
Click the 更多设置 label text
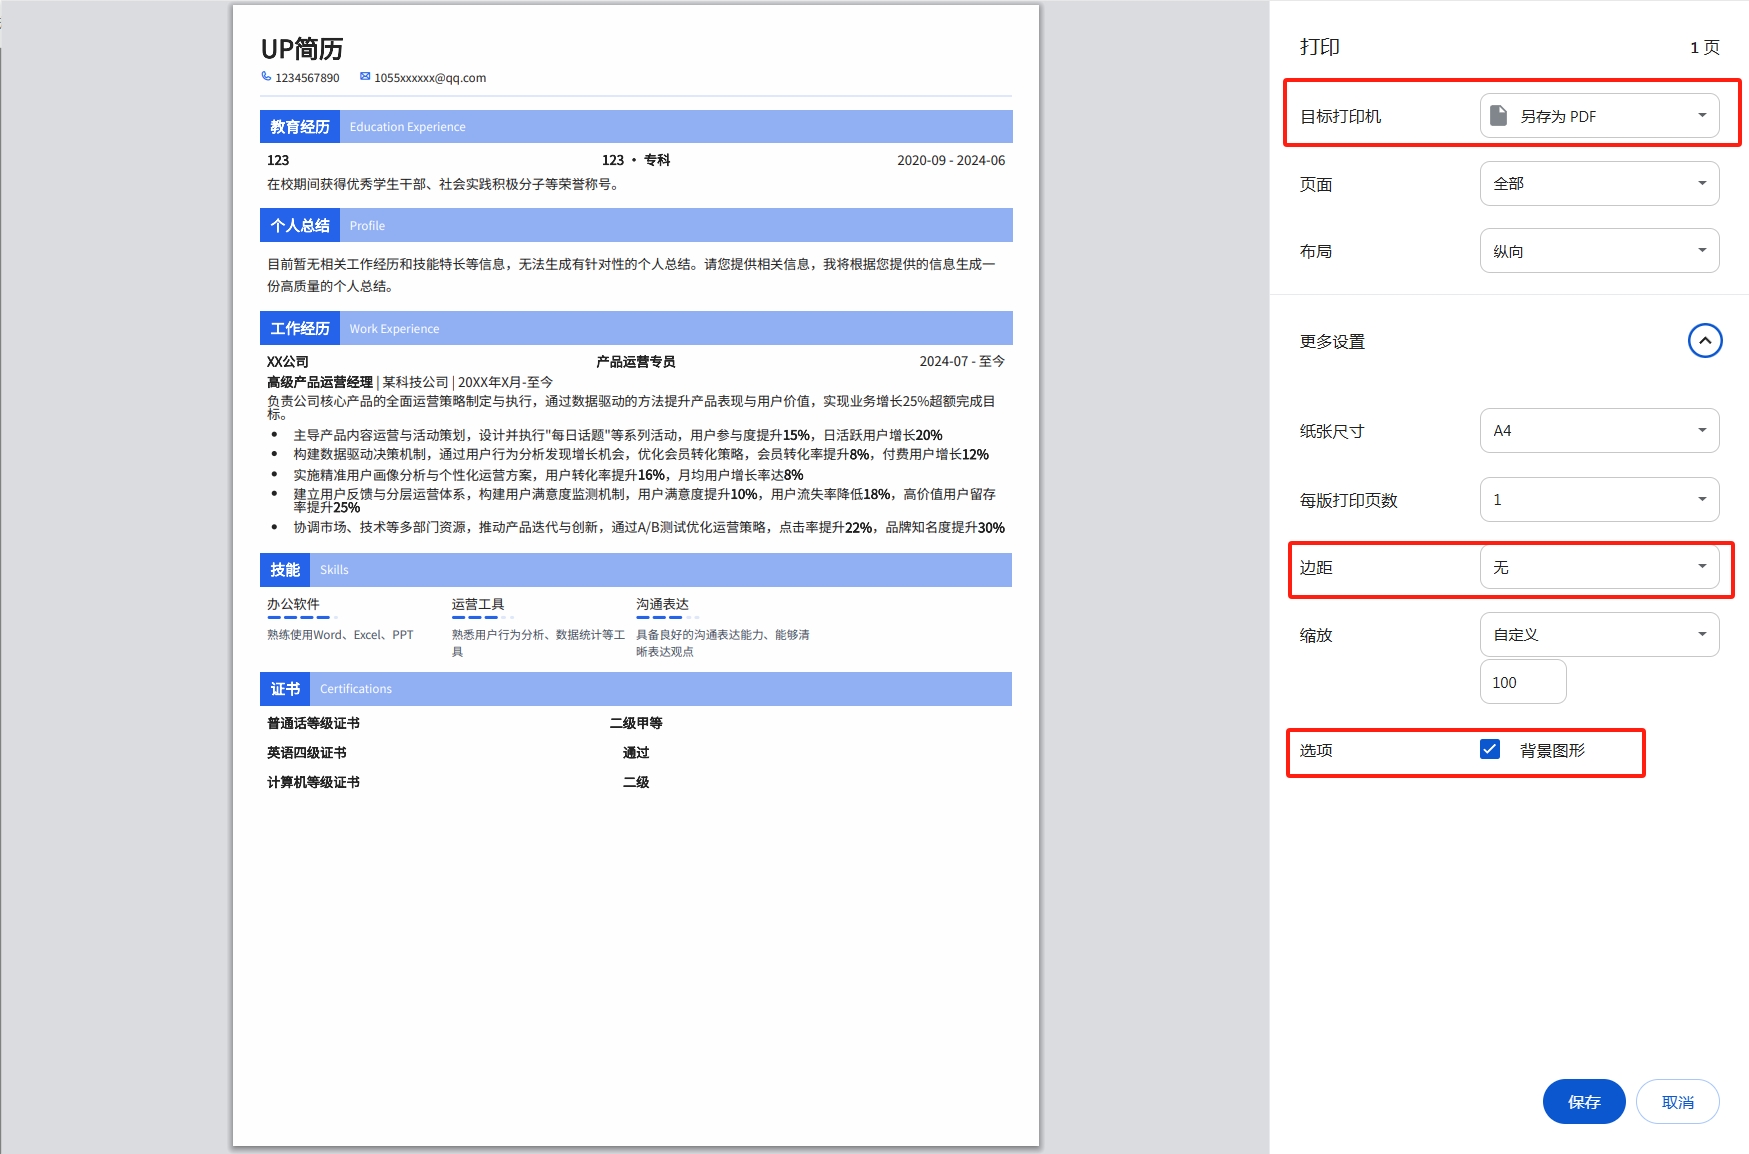(1332, 342)
